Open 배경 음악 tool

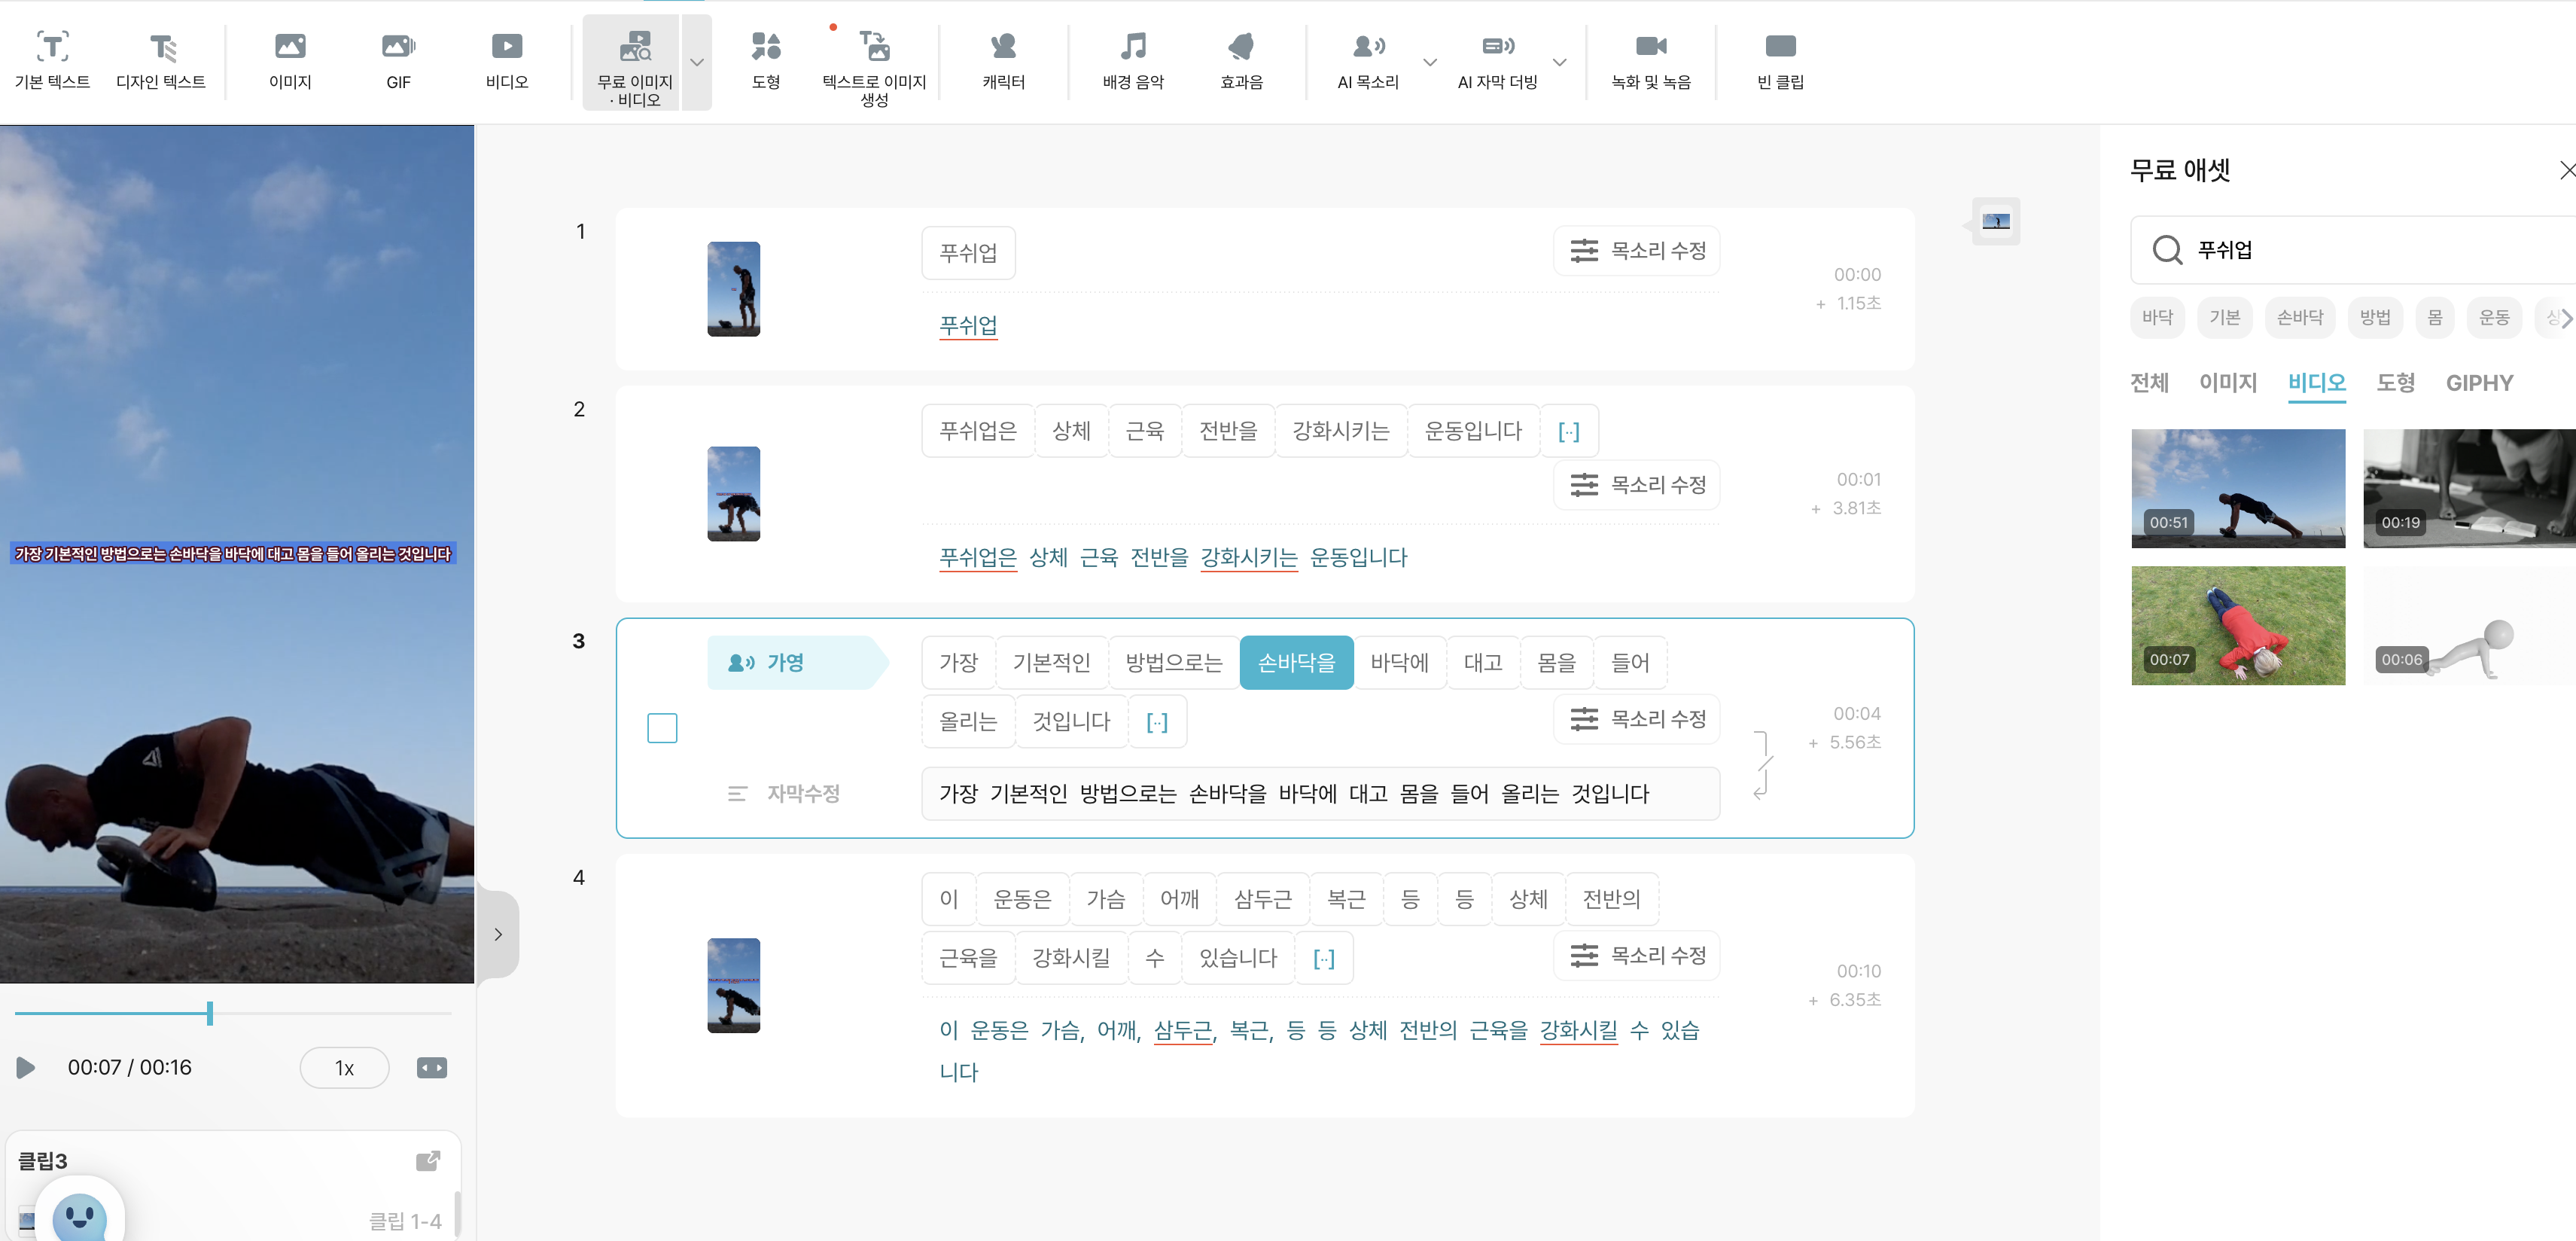point(1133,61)
